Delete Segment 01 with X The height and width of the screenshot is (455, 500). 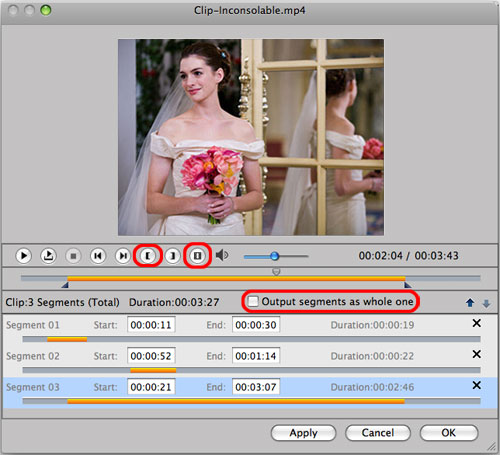(477, 323)
